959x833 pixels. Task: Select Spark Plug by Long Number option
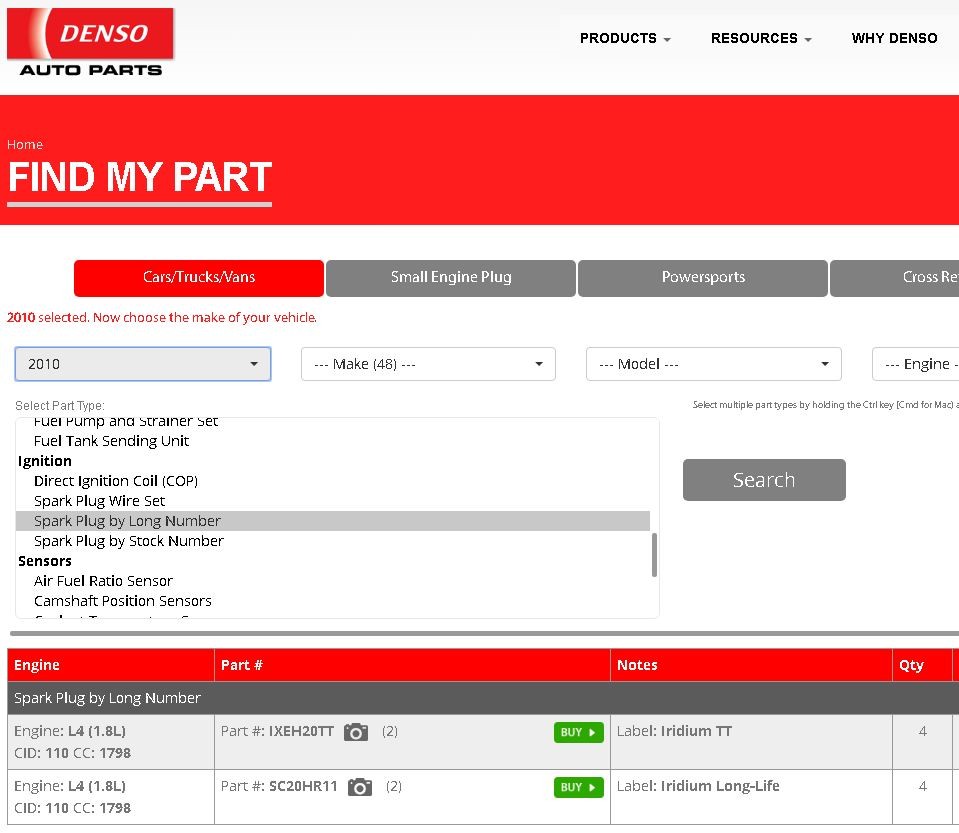(333, 521)
